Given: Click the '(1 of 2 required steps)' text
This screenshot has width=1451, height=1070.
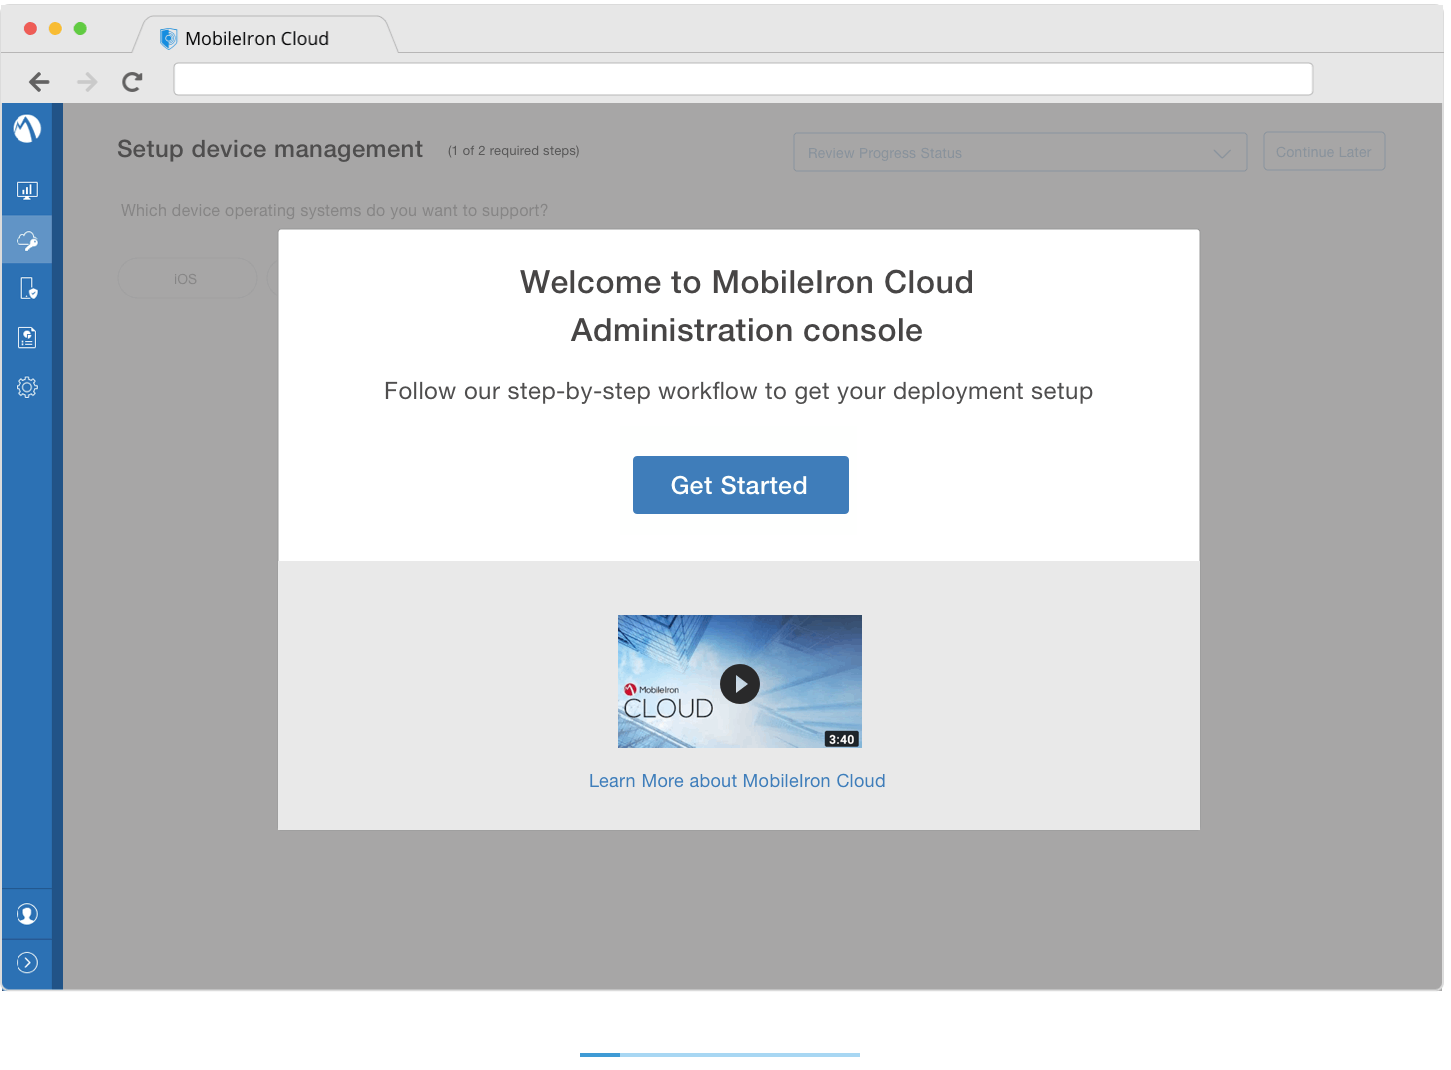Looking at the screenshot, I should point(513,151).
